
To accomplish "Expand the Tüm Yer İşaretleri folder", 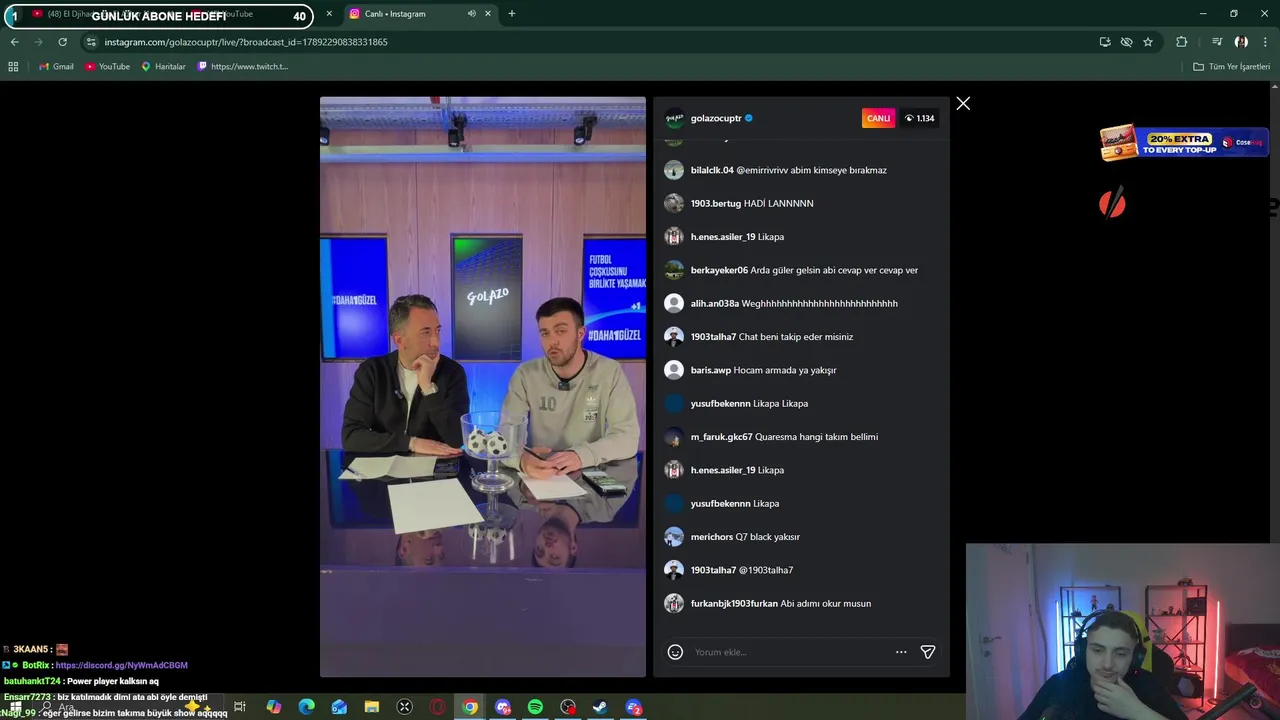I will [x=1231, y=66].
